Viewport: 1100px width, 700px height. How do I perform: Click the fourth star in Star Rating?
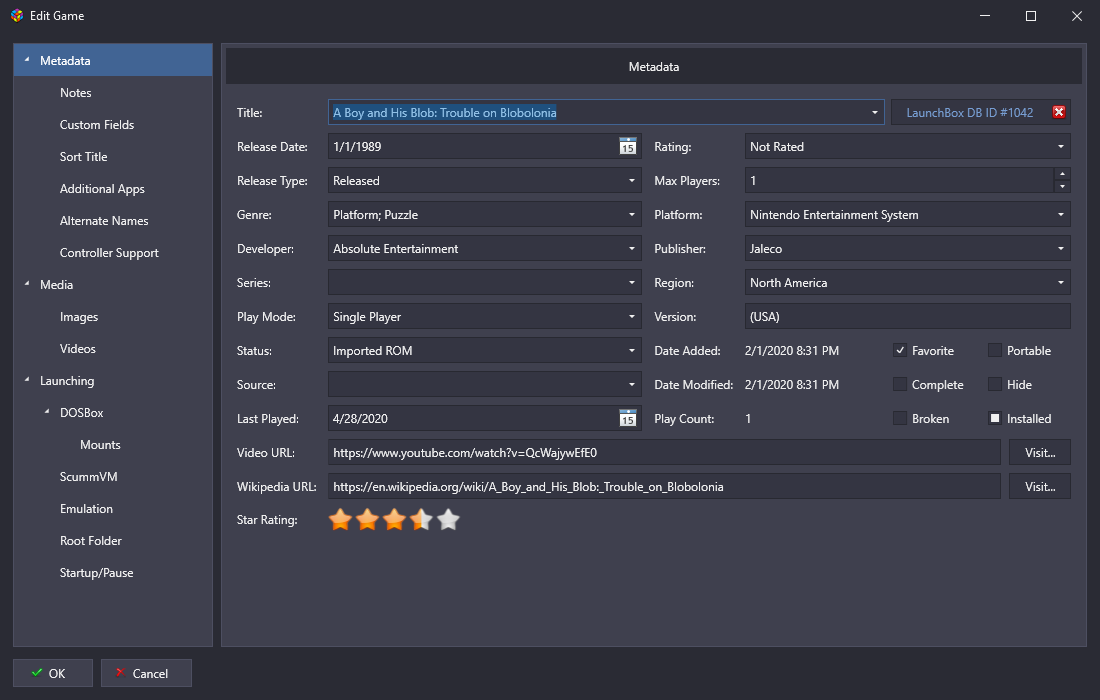coord(421,520)
